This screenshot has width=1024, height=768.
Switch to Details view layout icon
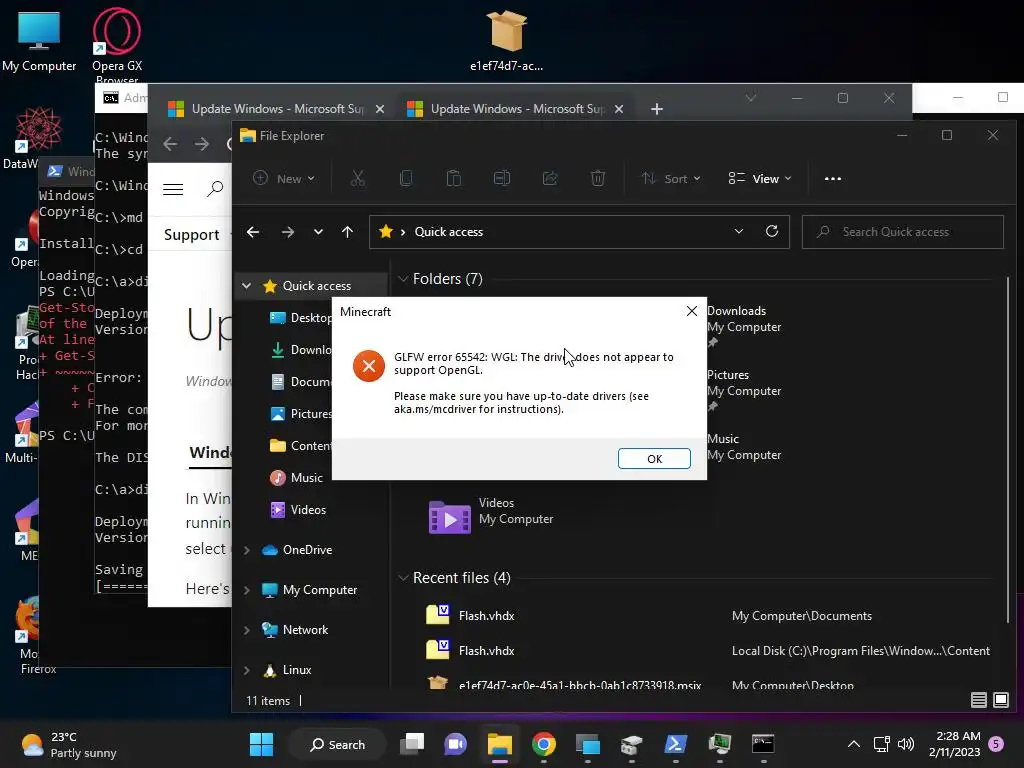pos(978,700)
